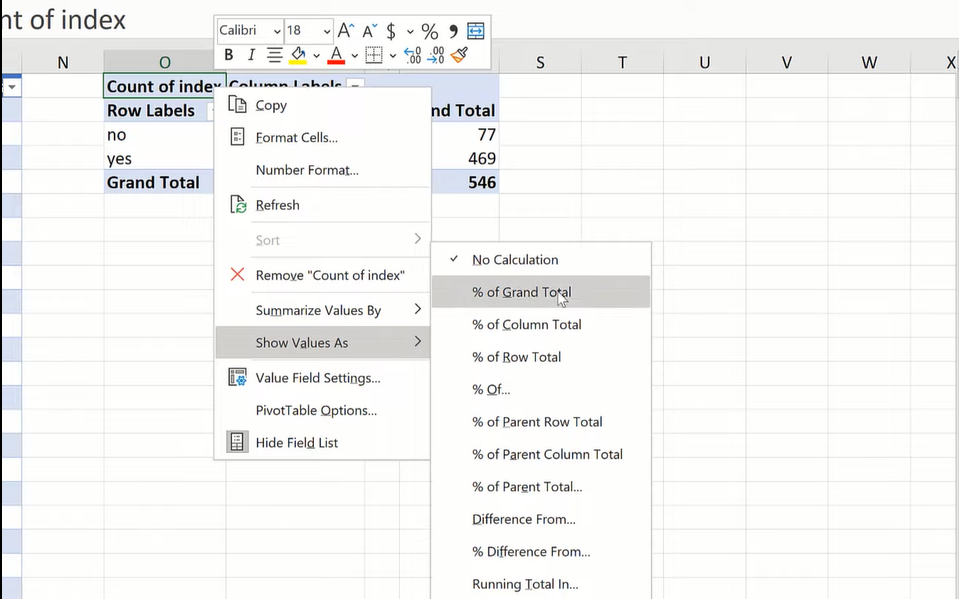The width and height of the screenshot is (959, 599).
Task: Toggle italic in the mini toolbar
Action: 251,55
